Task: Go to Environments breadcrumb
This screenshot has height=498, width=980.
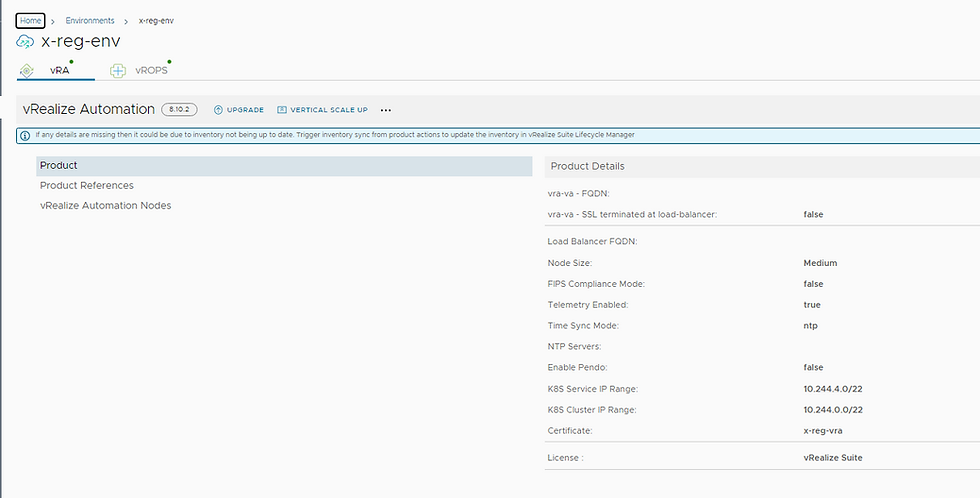Action: 90,21
